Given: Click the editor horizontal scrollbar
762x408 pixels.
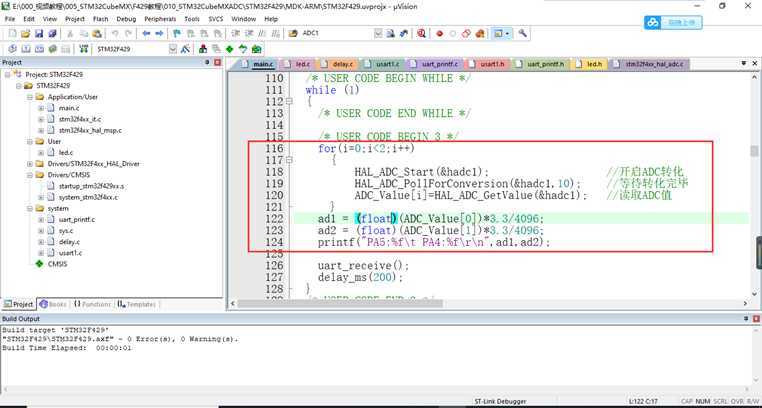Looking at the screenshot, I should point(340,303).
